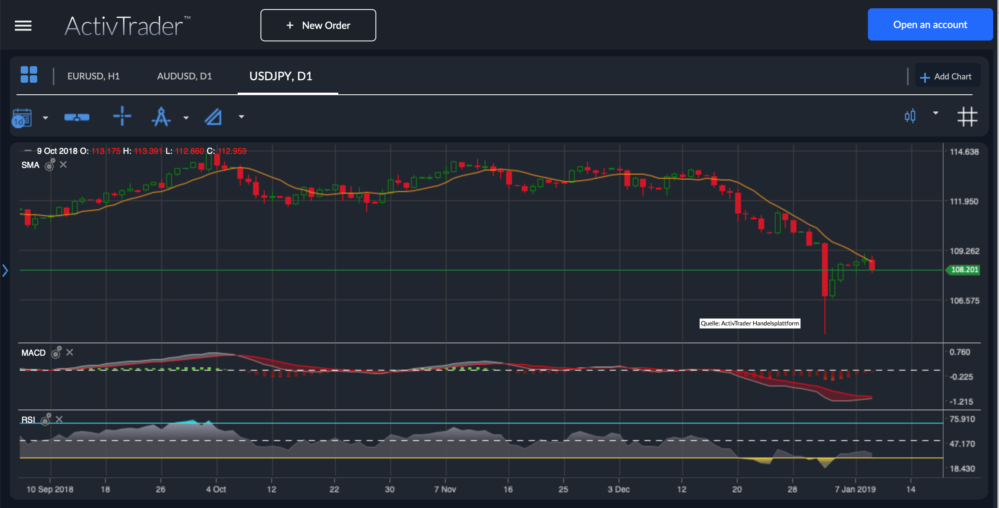The image size is (999, 508).
Task: Activate the crosshair cursor tool
Action: point(122,116)
